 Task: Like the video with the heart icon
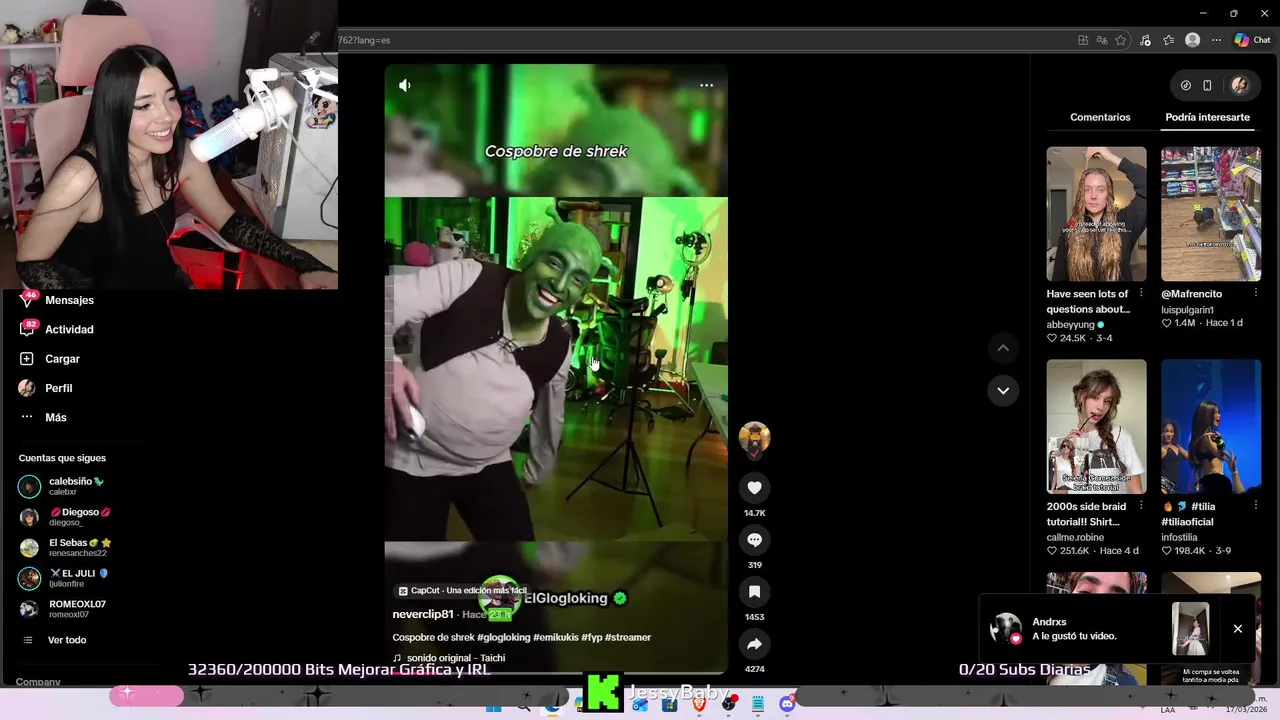click(754, 488)
